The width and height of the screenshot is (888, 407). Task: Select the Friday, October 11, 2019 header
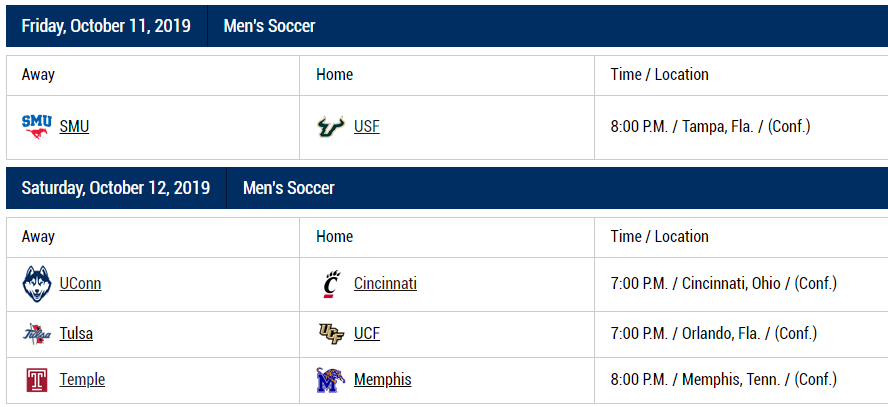pyautogui.click(x=106, y=26)
